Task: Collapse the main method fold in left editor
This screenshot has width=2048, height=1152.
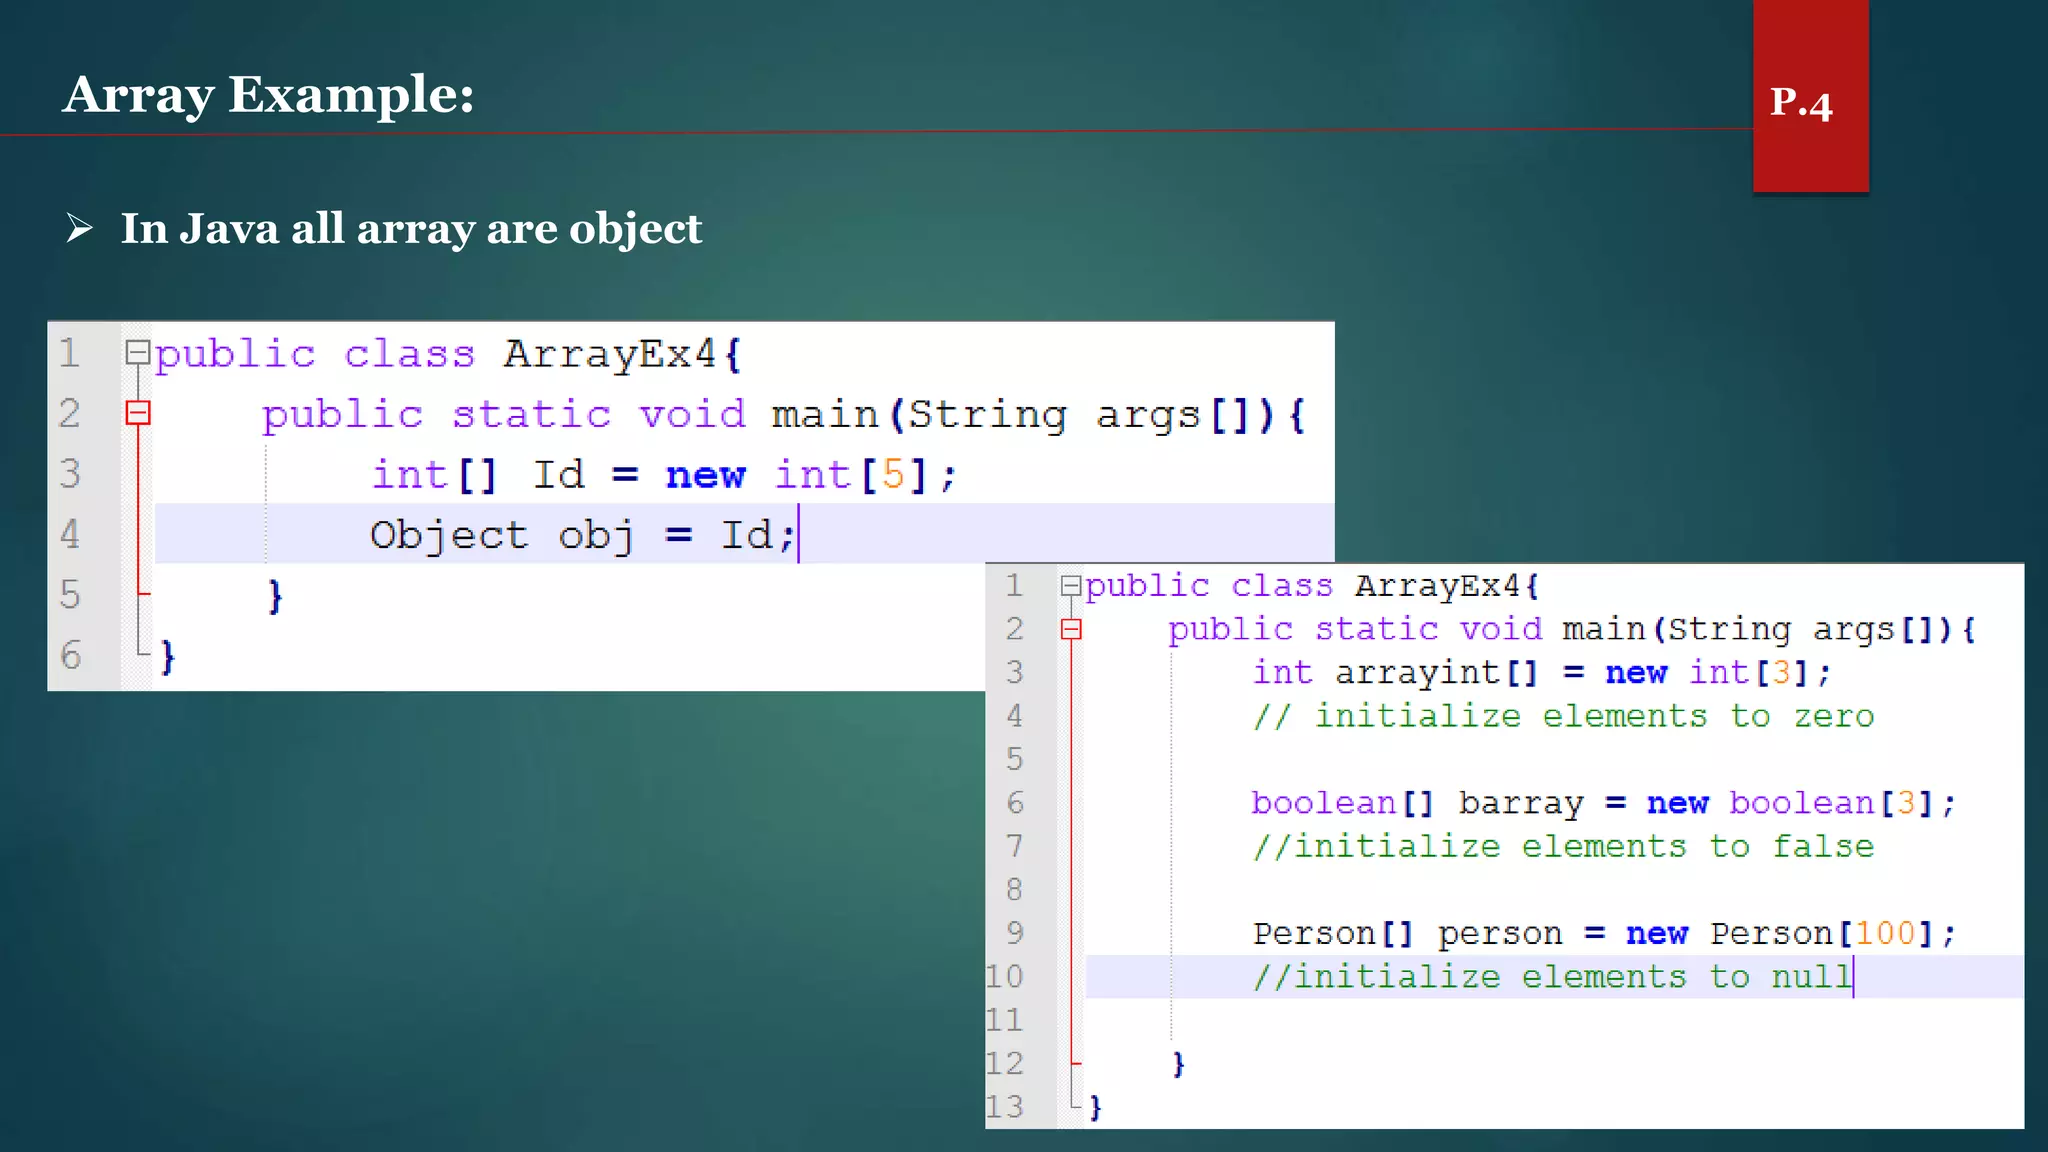Action: (x=137, y=413)
